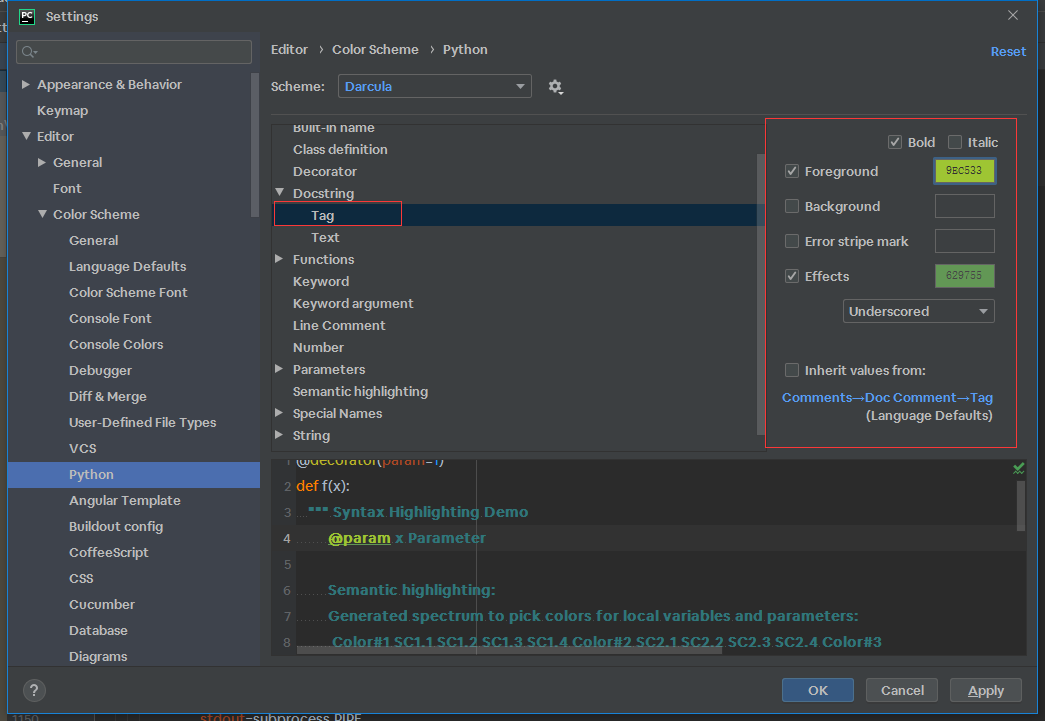Toggle the Effects checkbox
1045x721 pixels.
[792, 276]
